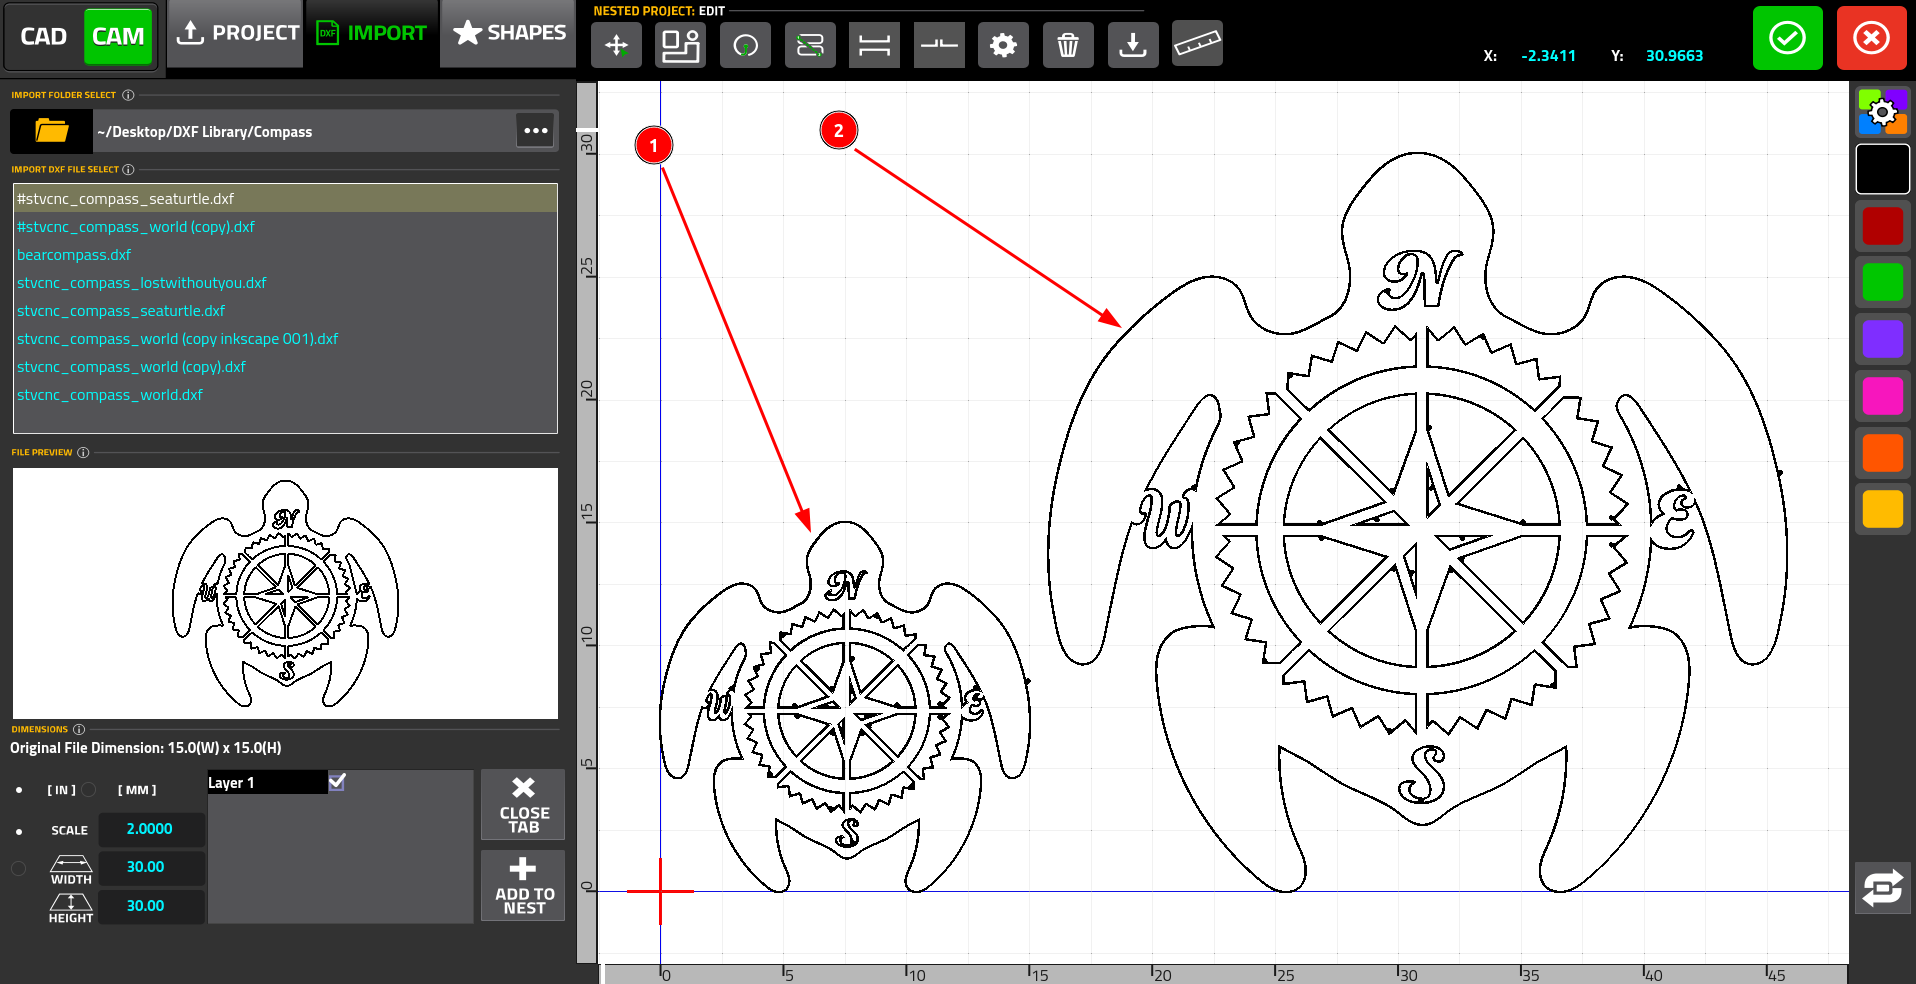
Task: Select the move/pan tool in the toolbar
Action: click(x=616, y=45)
